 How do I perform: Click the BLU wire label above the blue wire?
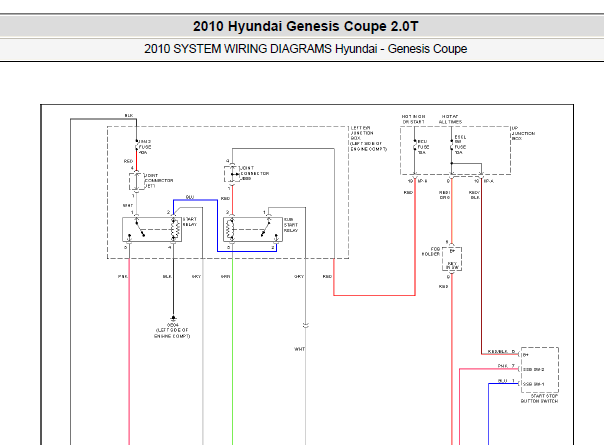point(190,197)
